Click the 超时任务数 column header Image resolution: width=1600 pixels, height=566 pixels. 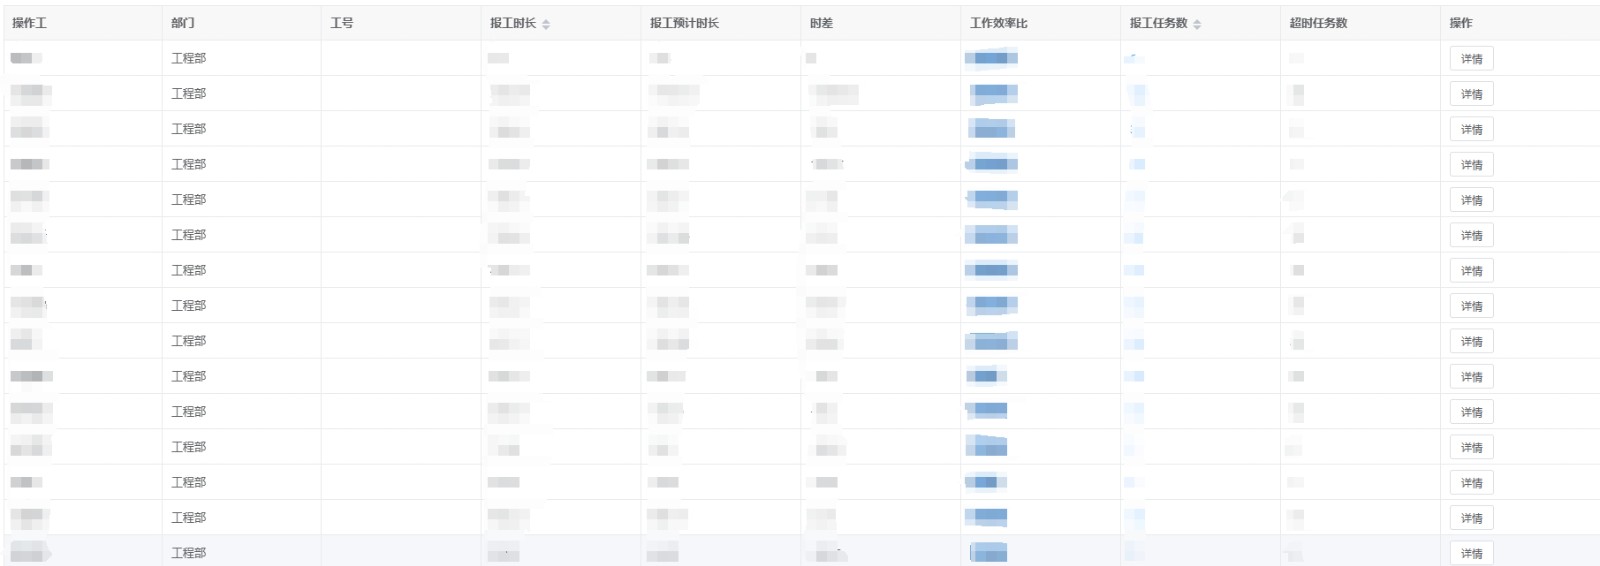coord(1318,23)
